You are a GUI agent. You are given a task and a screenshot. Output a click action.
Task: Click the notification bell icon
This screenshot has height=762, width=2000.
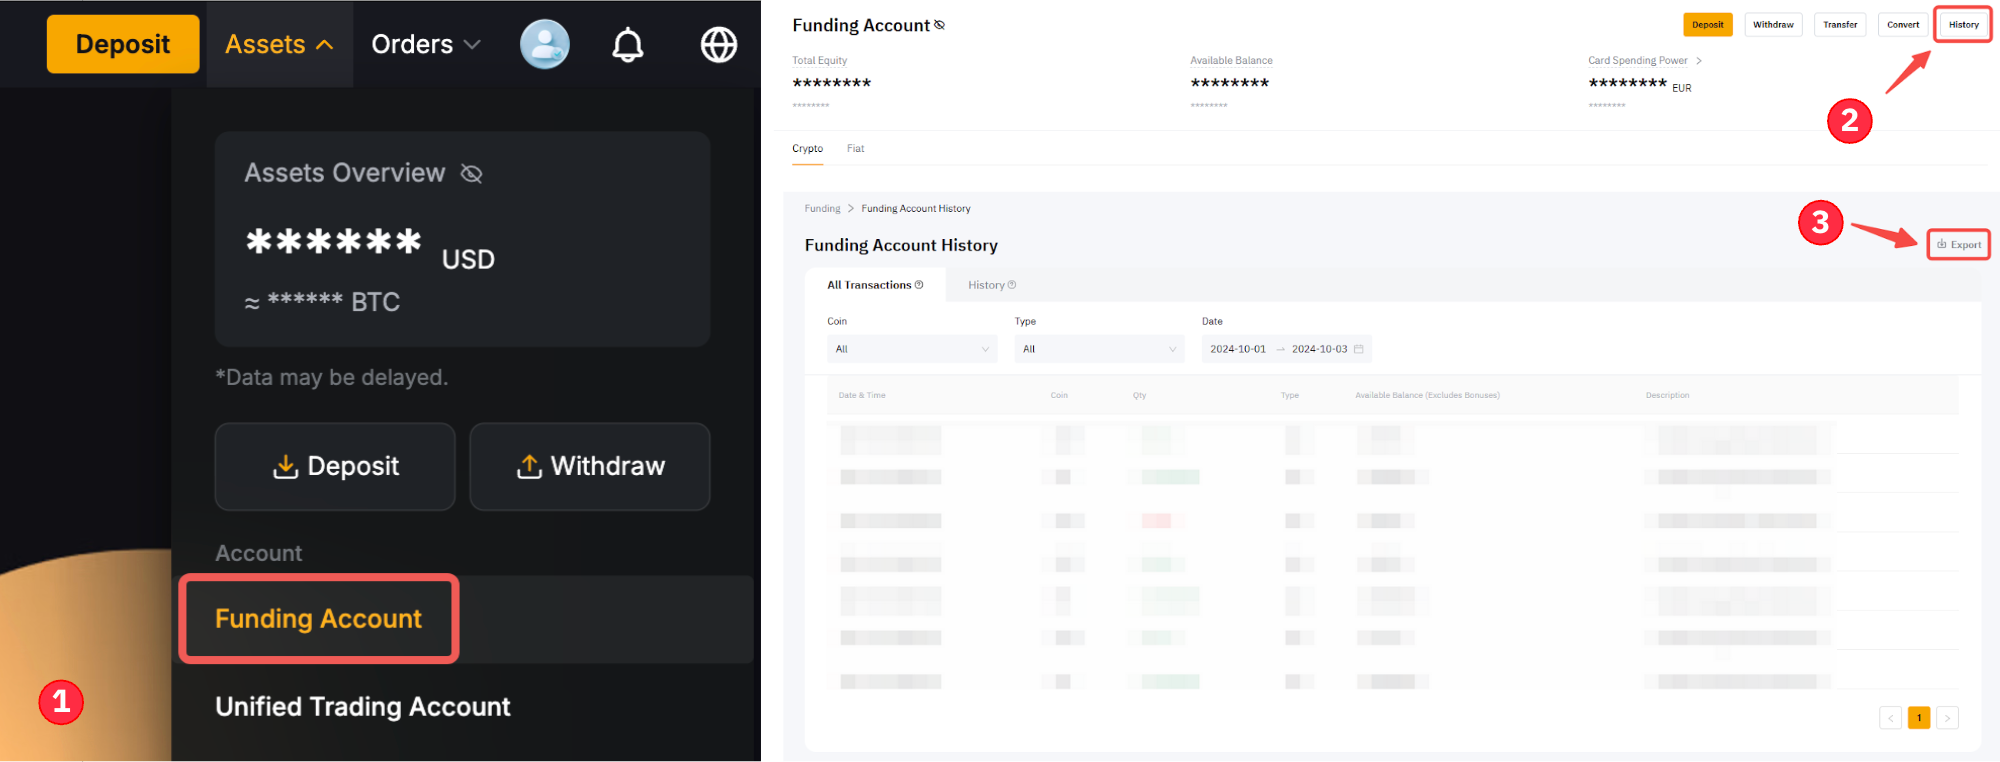click(x=628, y=45)
